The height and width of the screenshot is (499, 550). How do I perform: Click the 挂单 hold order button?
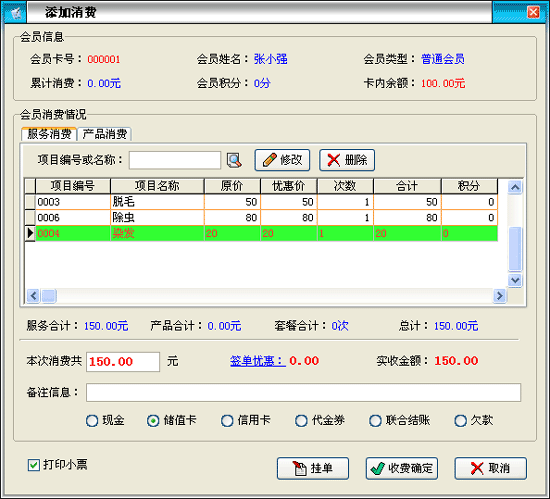[313, 468]
